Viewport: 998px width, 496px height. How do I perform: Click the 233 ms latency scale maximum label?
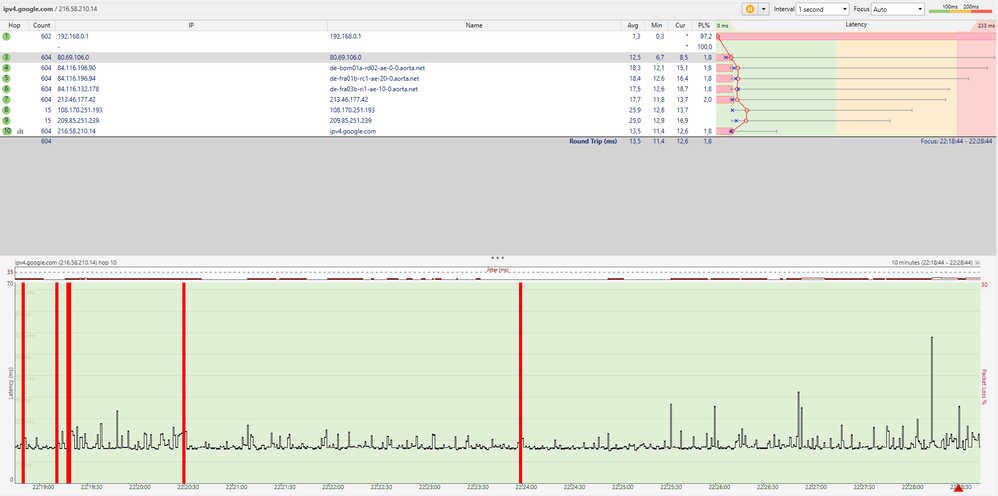[985, 25]
